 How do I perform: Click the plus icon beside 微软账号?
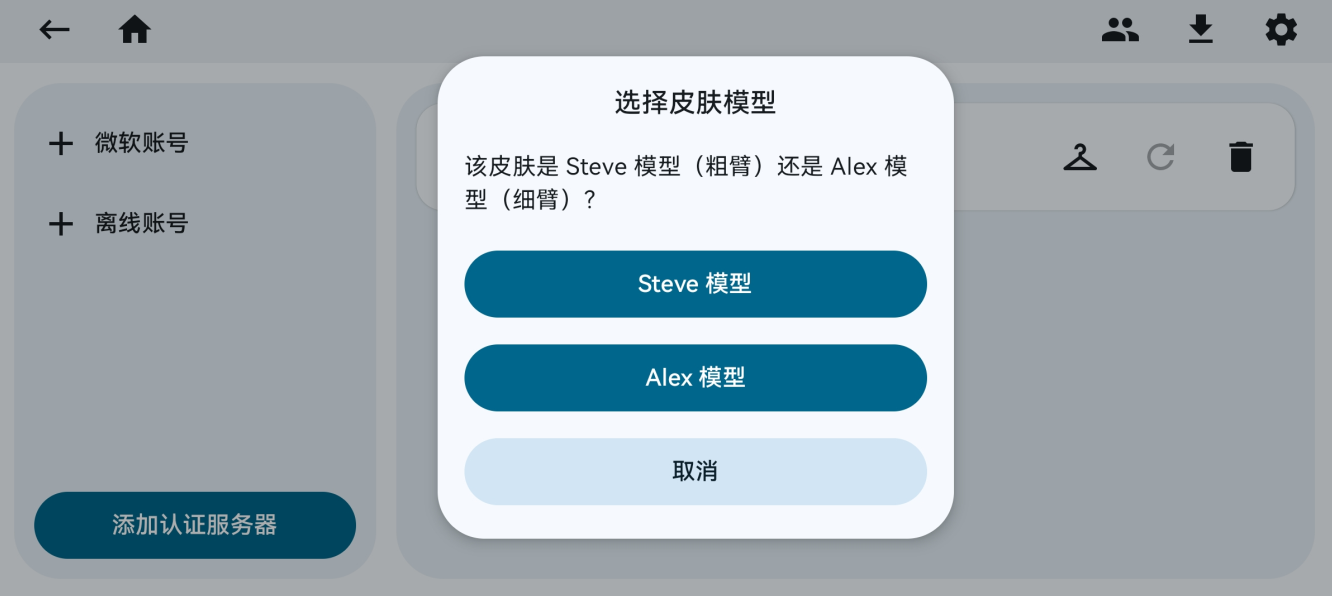click(61, 144)
